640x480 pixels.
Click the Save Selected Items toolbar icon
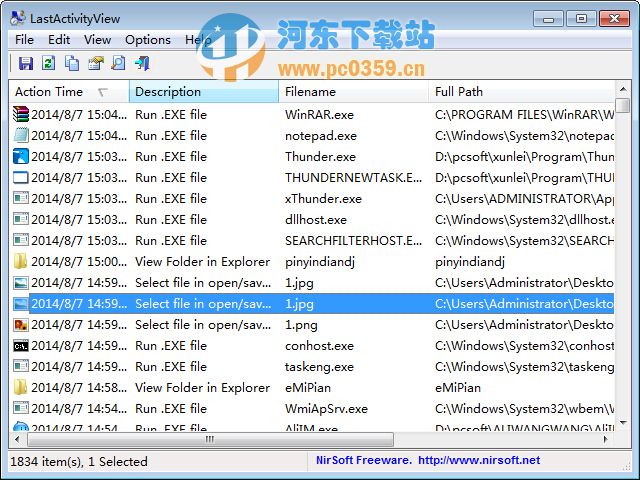click(26, 63)
